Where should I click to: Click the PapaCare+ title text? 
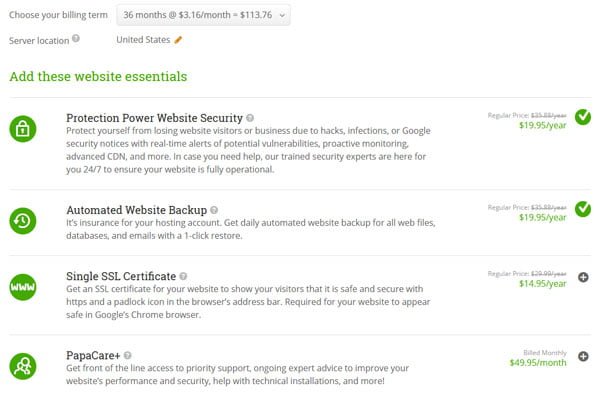pyautogui.click(x=93, y=355)
